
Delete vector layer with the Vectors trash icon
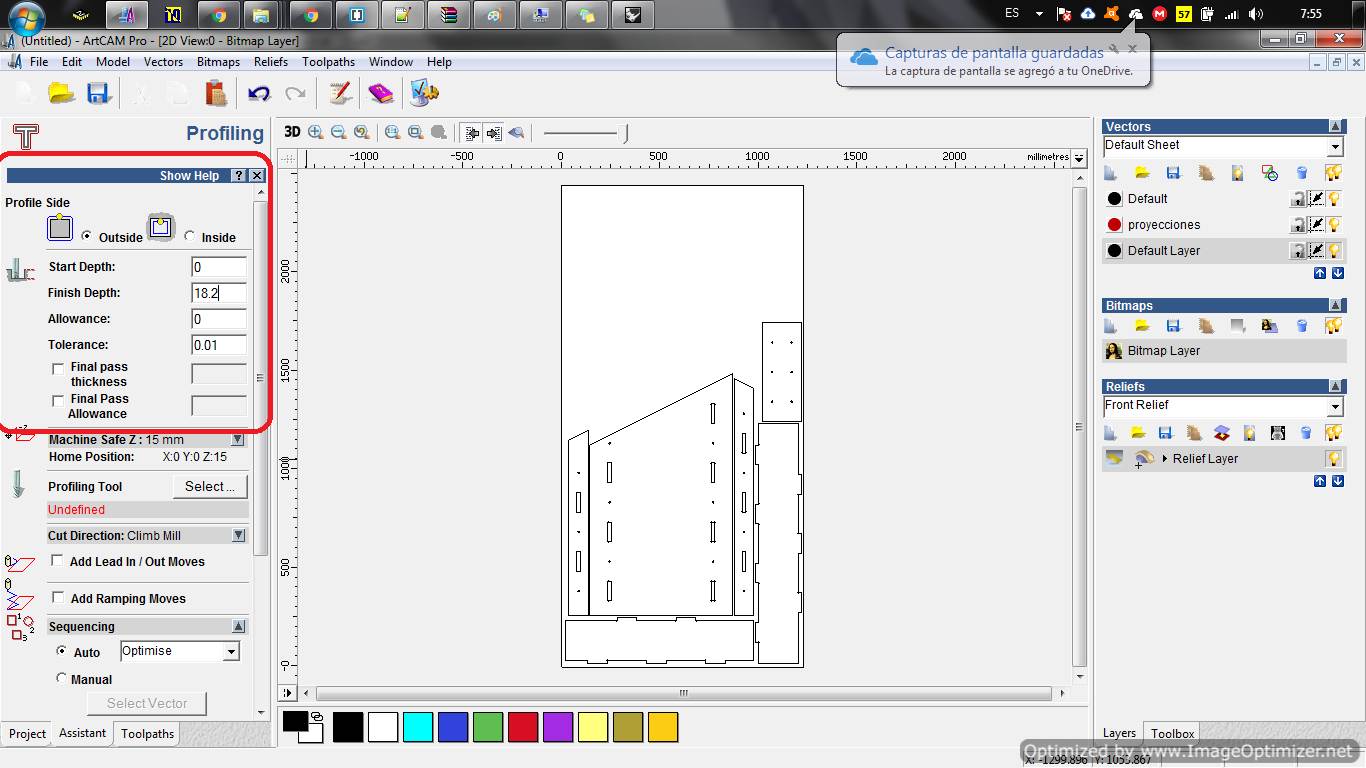1302,173
